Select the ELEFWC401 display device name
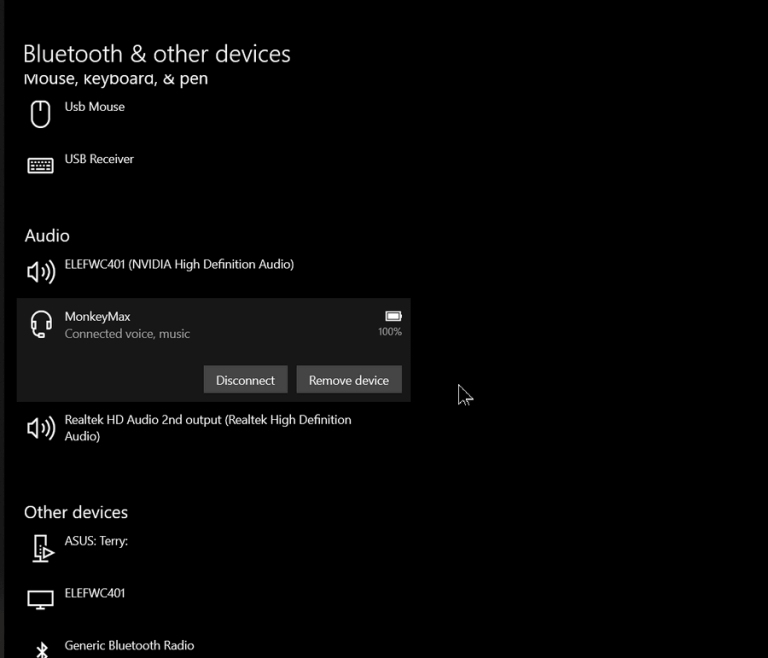 pos(95,593)
